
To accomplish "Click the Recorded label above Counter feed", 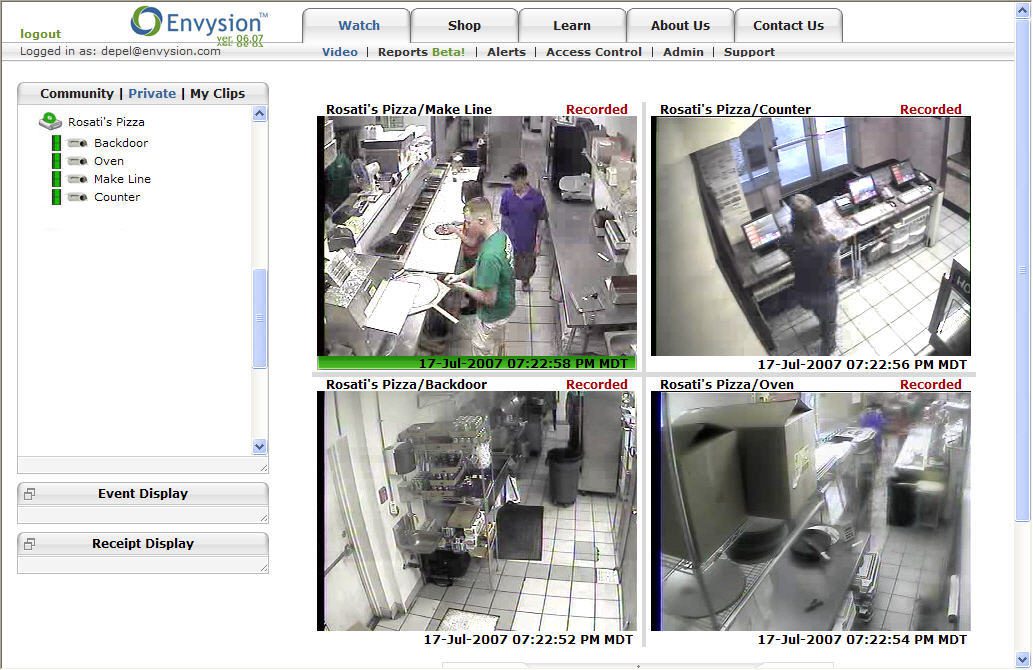I will pos(931,109).
